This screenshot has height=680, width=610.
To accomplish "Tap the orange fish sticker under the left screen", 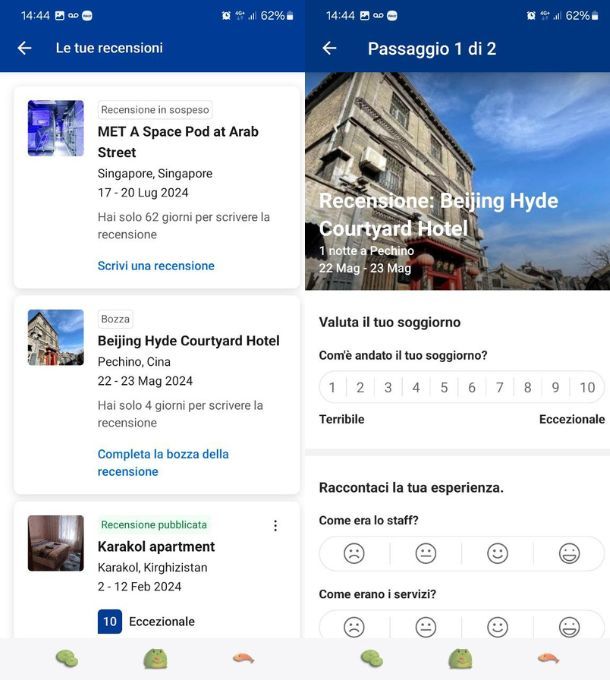I will point(244,658).
